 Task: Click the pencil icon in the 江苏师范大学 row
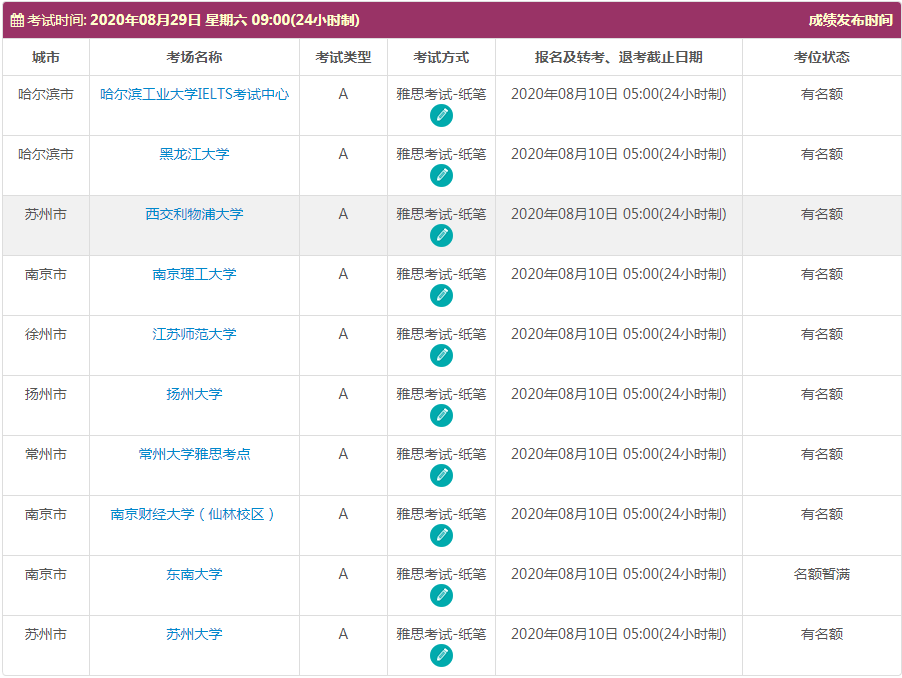[441, 356]
